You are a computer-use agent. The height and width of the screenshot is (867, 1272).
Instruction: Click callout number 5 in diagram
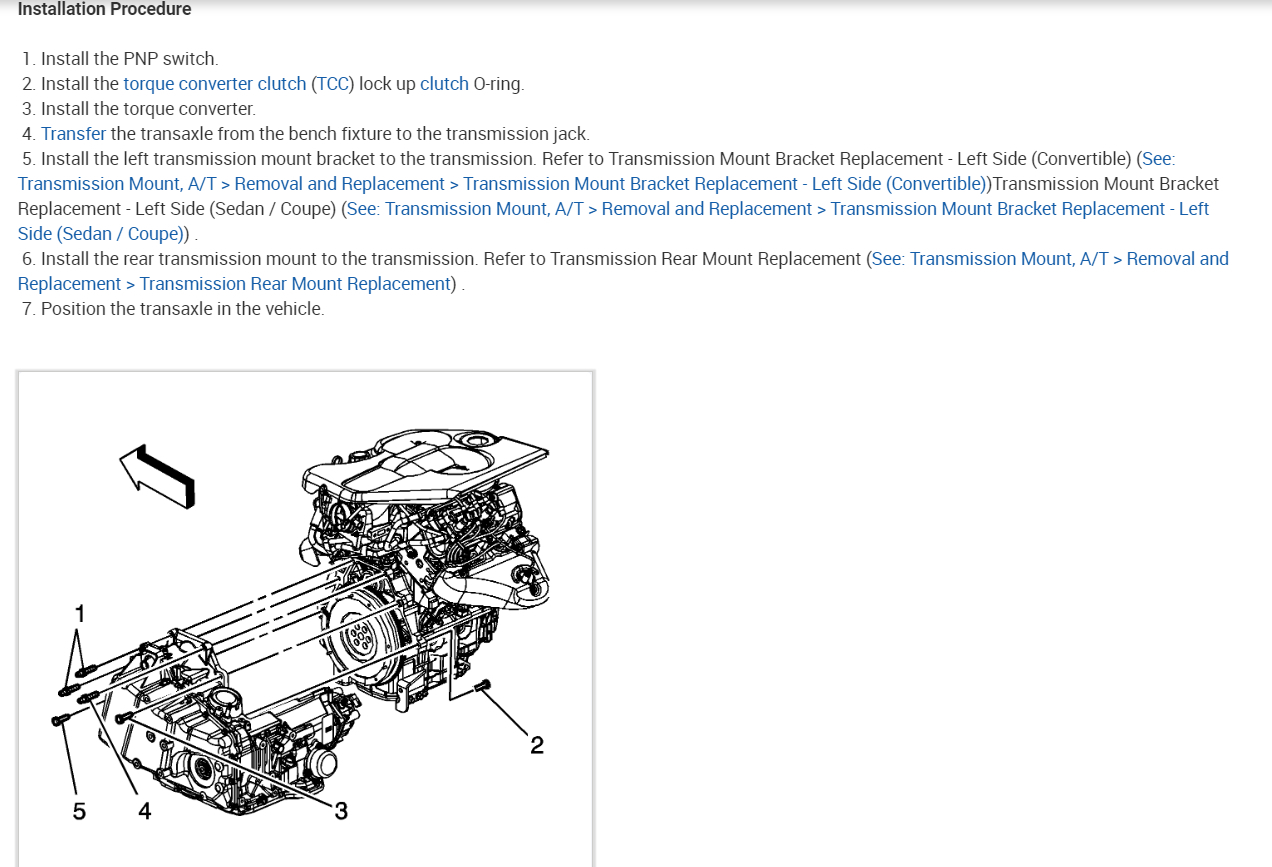pos(79,811)
